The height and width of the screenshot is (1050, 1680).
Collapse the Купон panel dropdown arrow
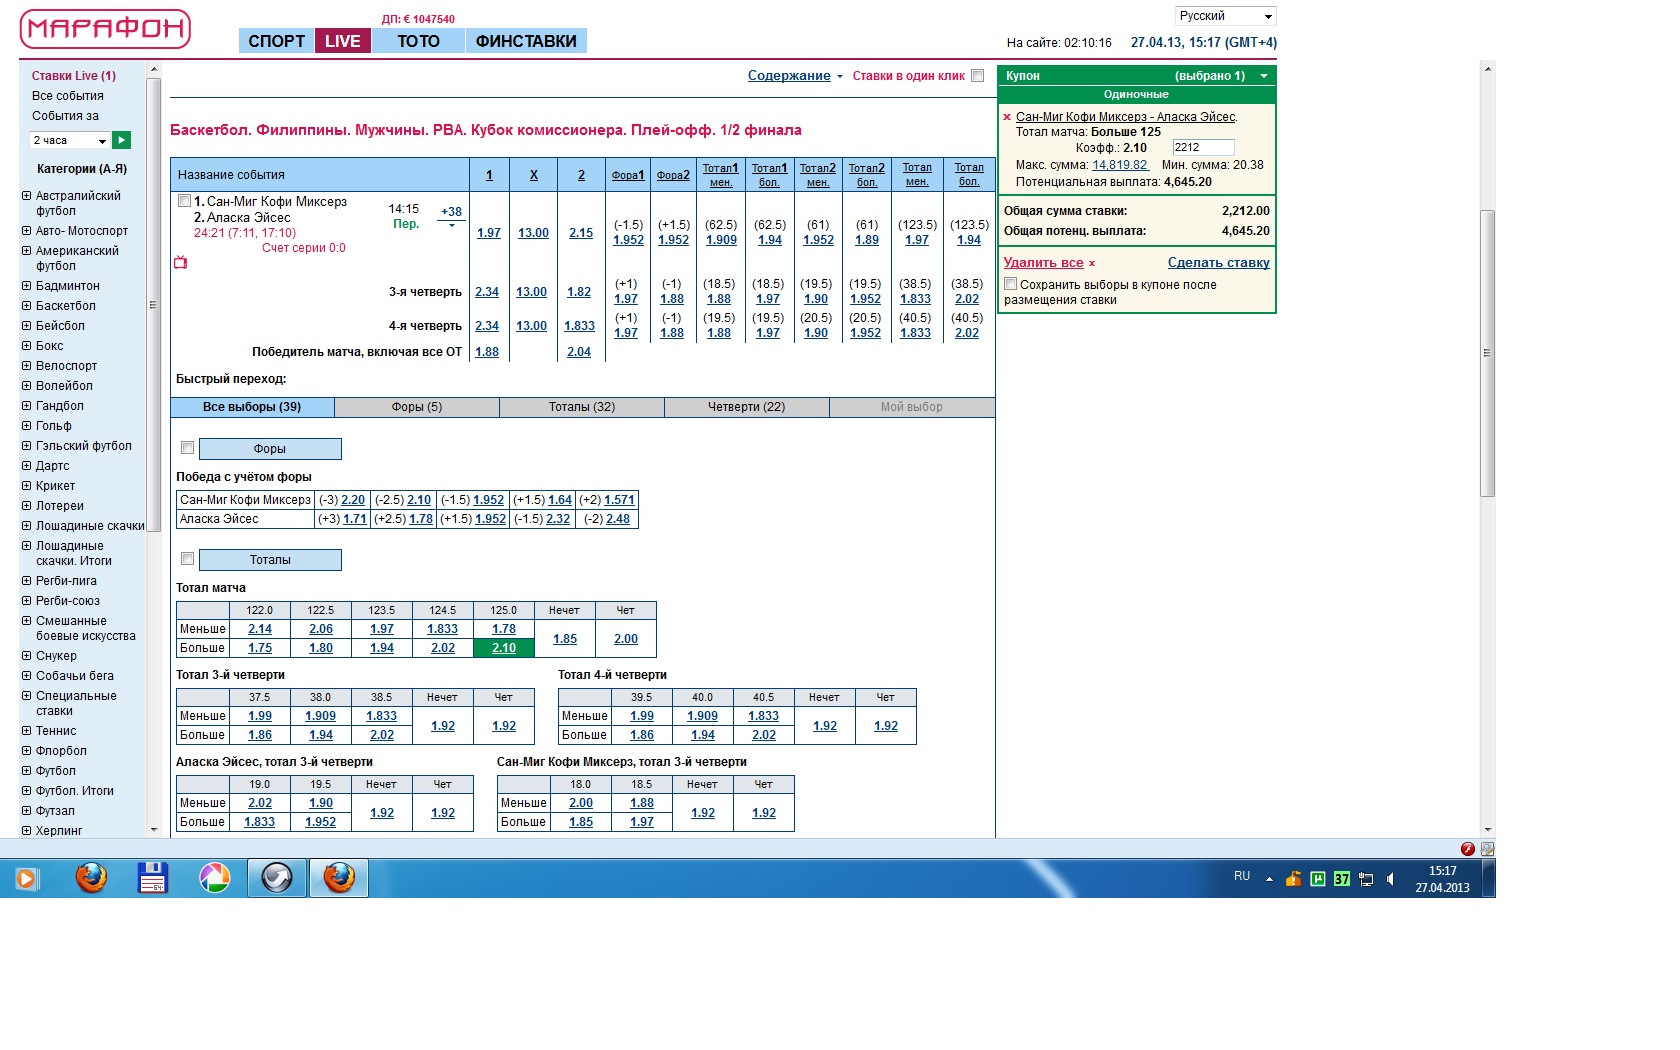1264,76
